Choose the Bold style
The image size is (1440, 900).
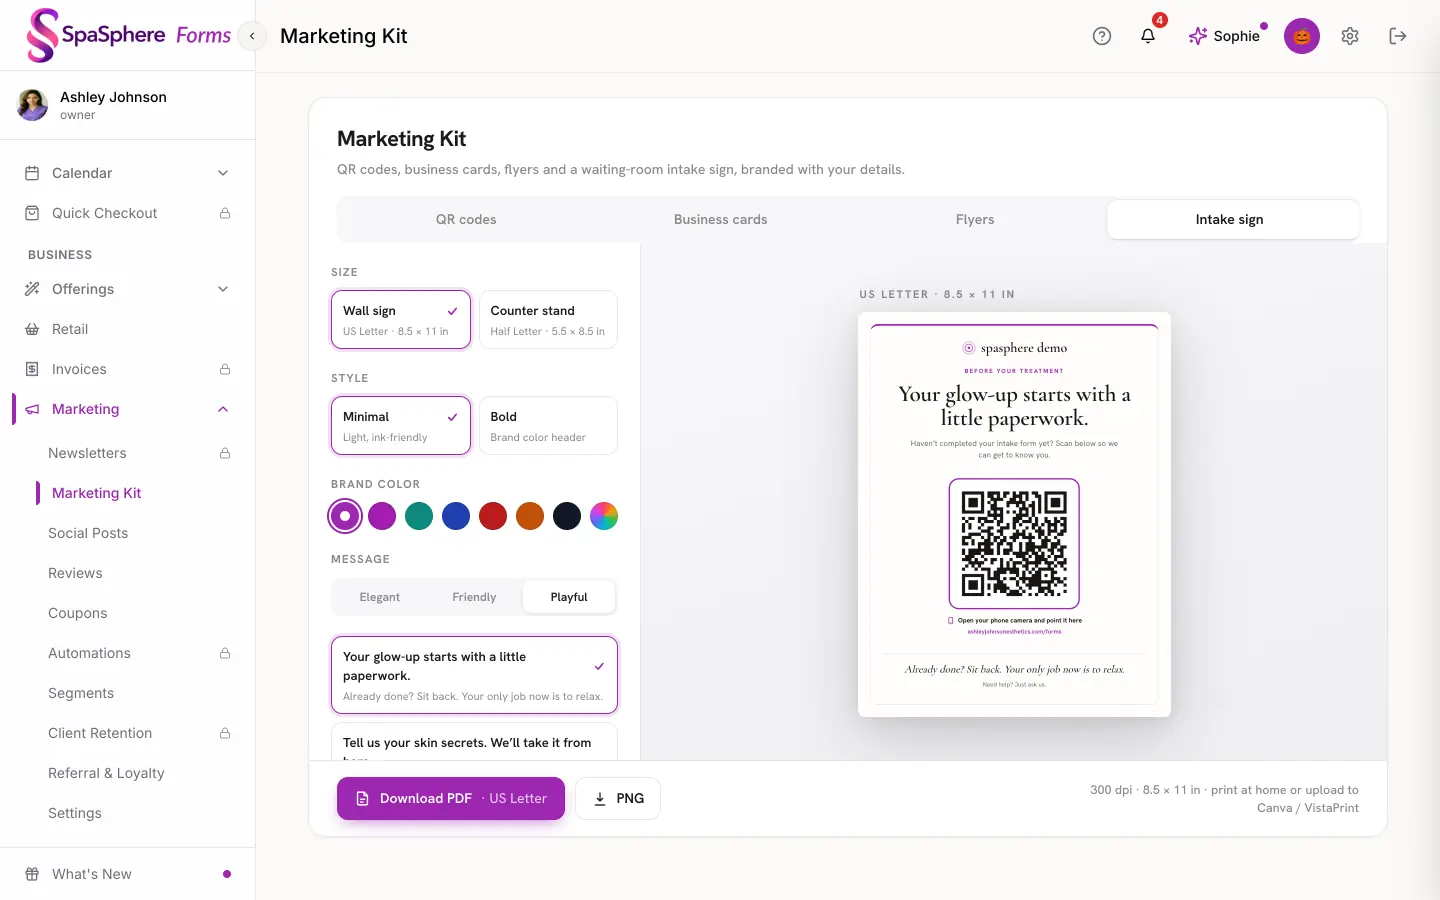tap(548, 426)
